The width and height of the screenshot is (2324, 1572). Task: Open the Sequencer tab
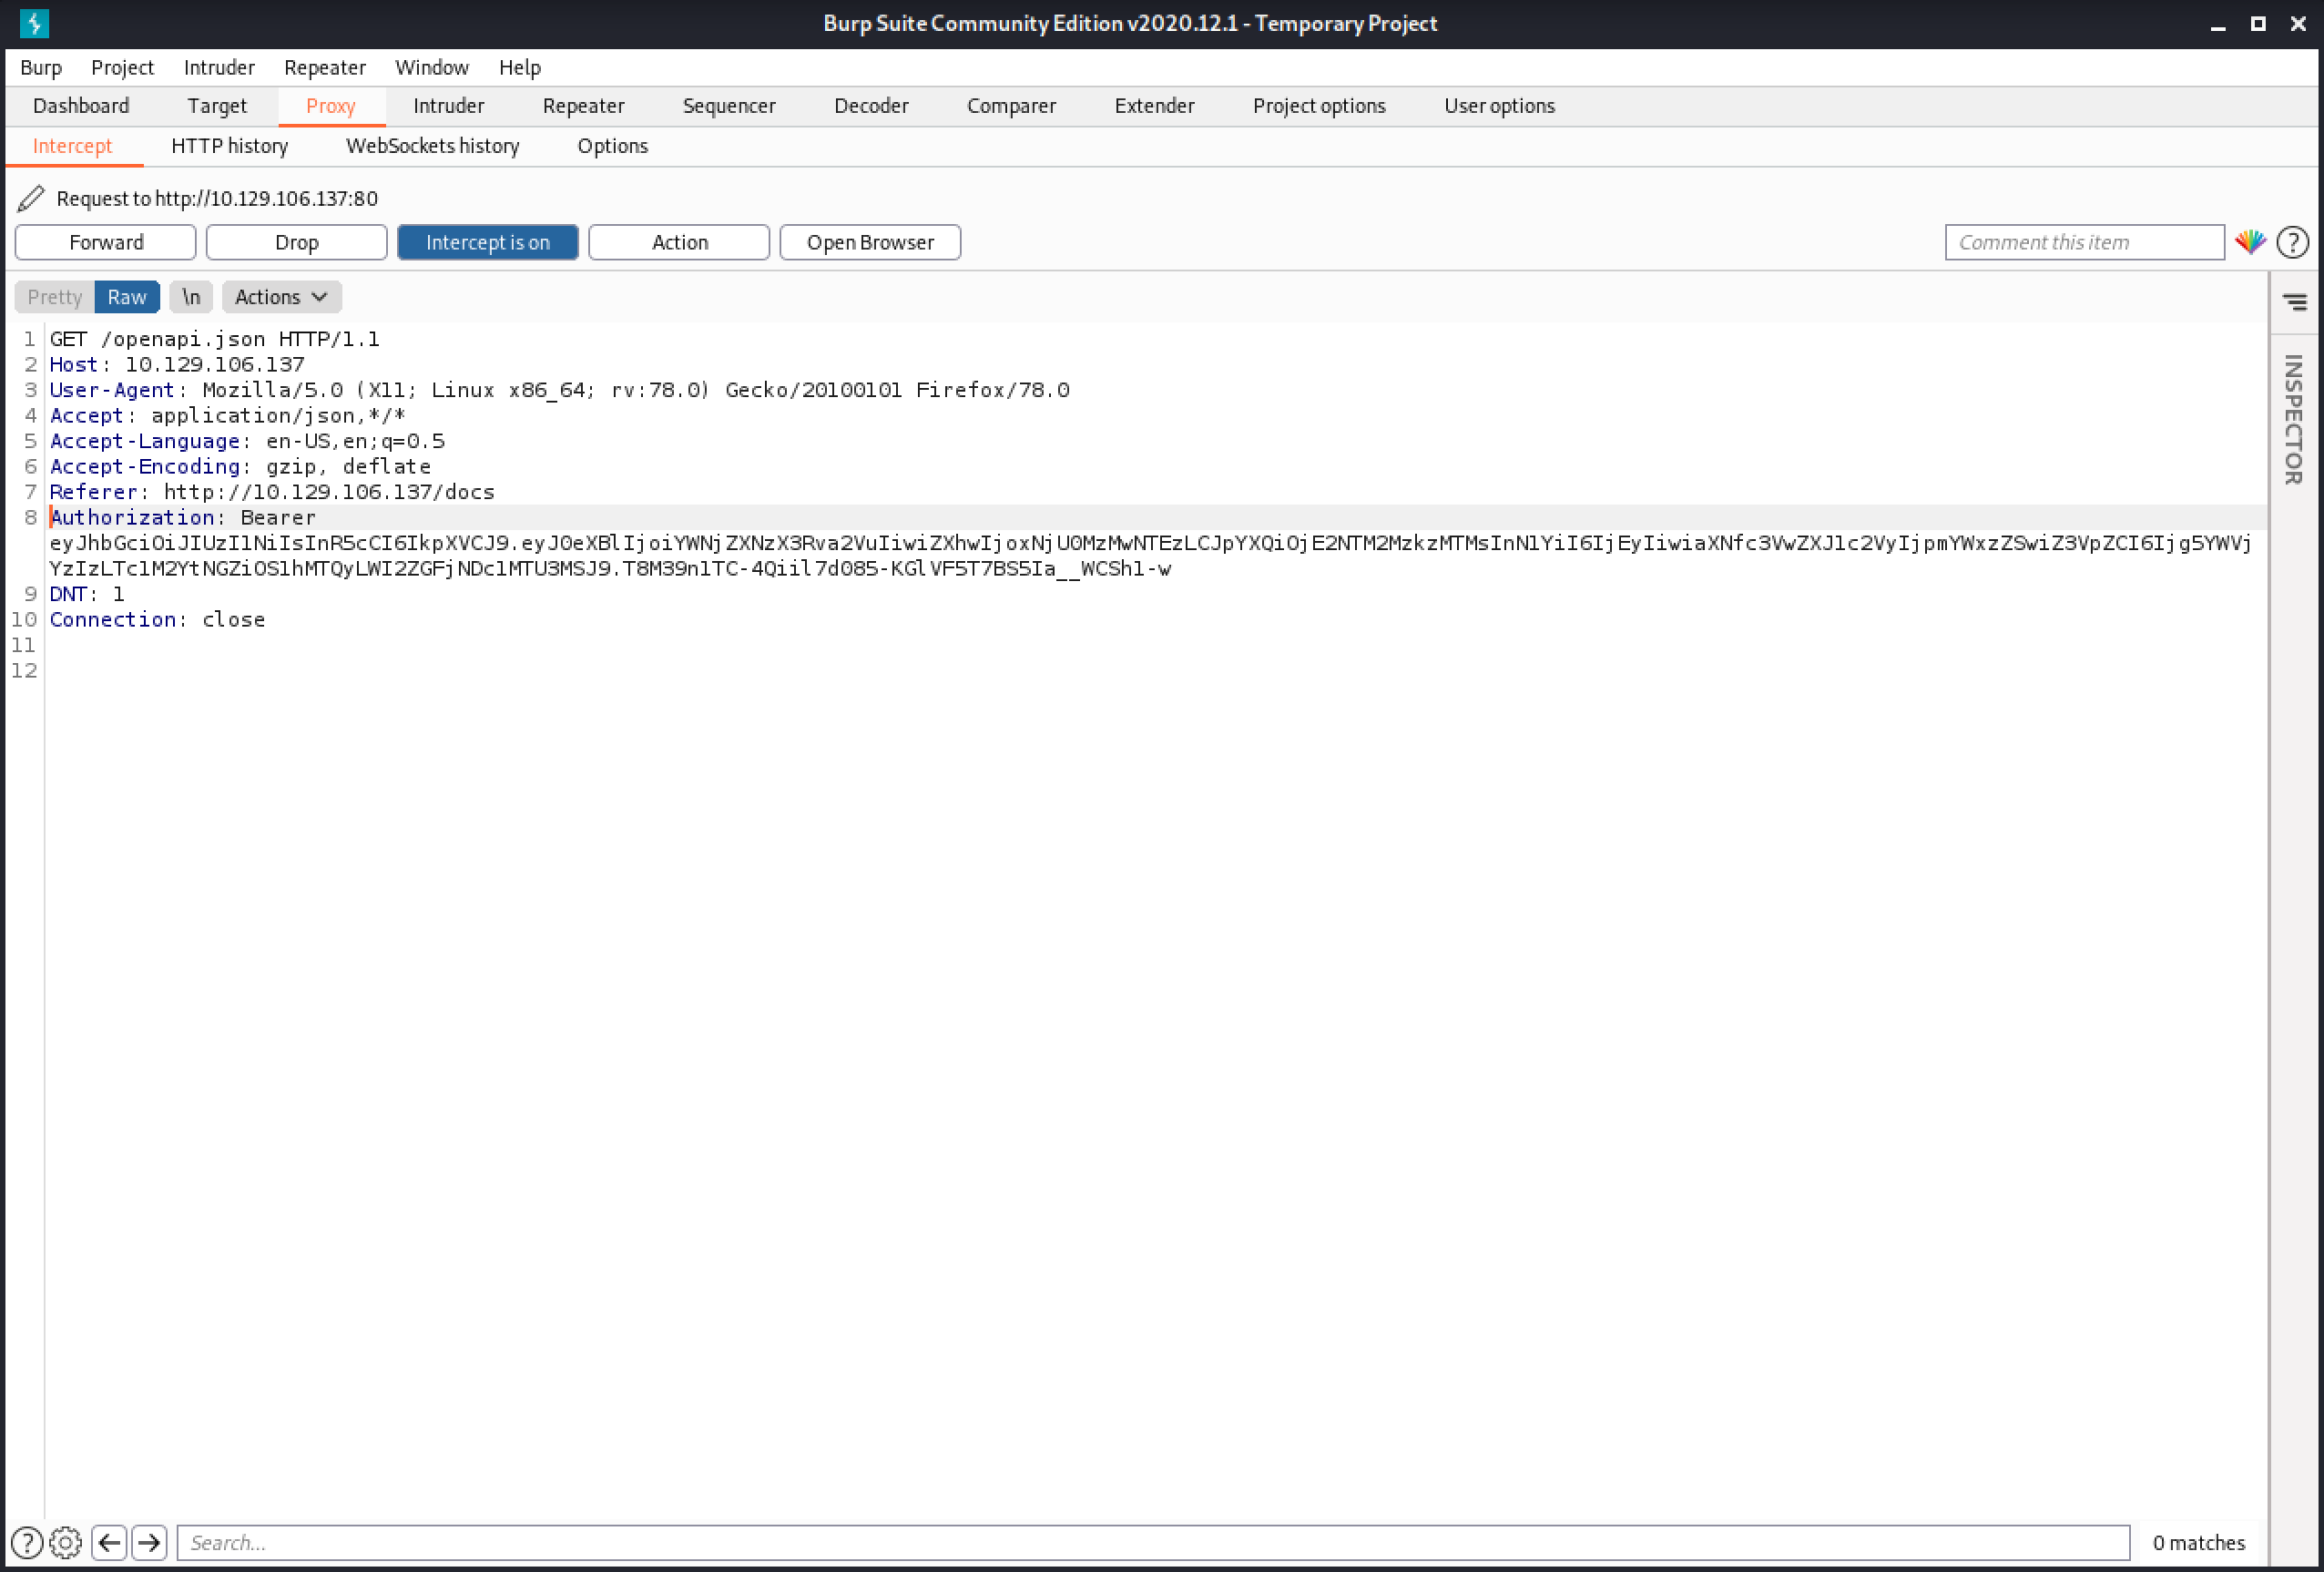tap(729, 106)
